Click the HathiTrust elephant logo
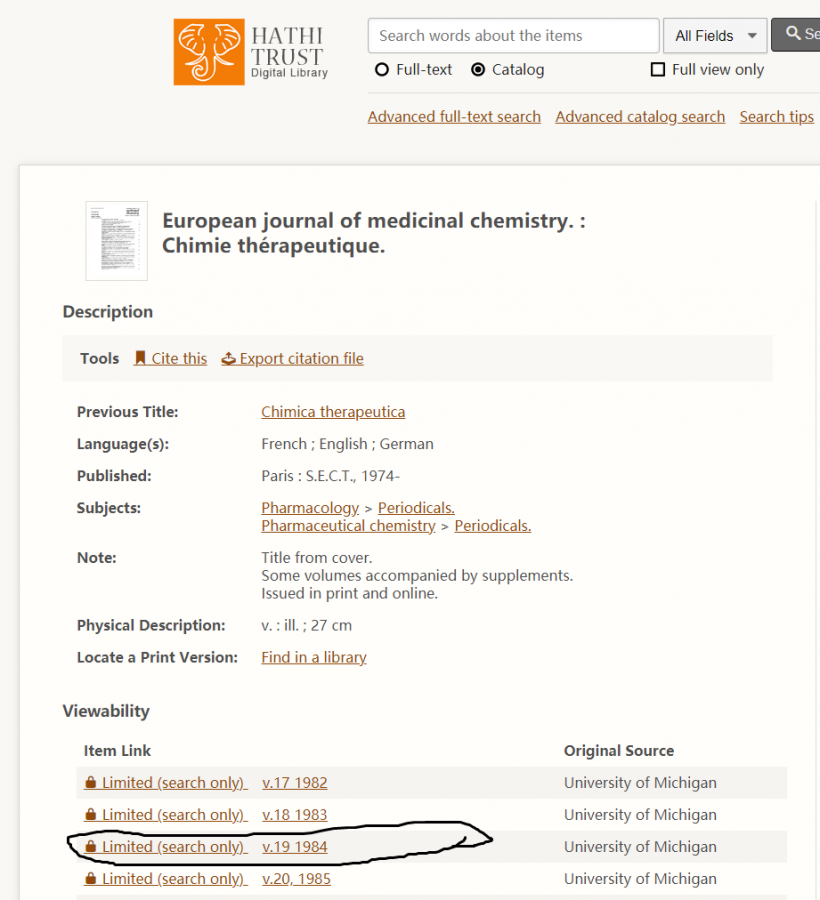 point(209,52)
